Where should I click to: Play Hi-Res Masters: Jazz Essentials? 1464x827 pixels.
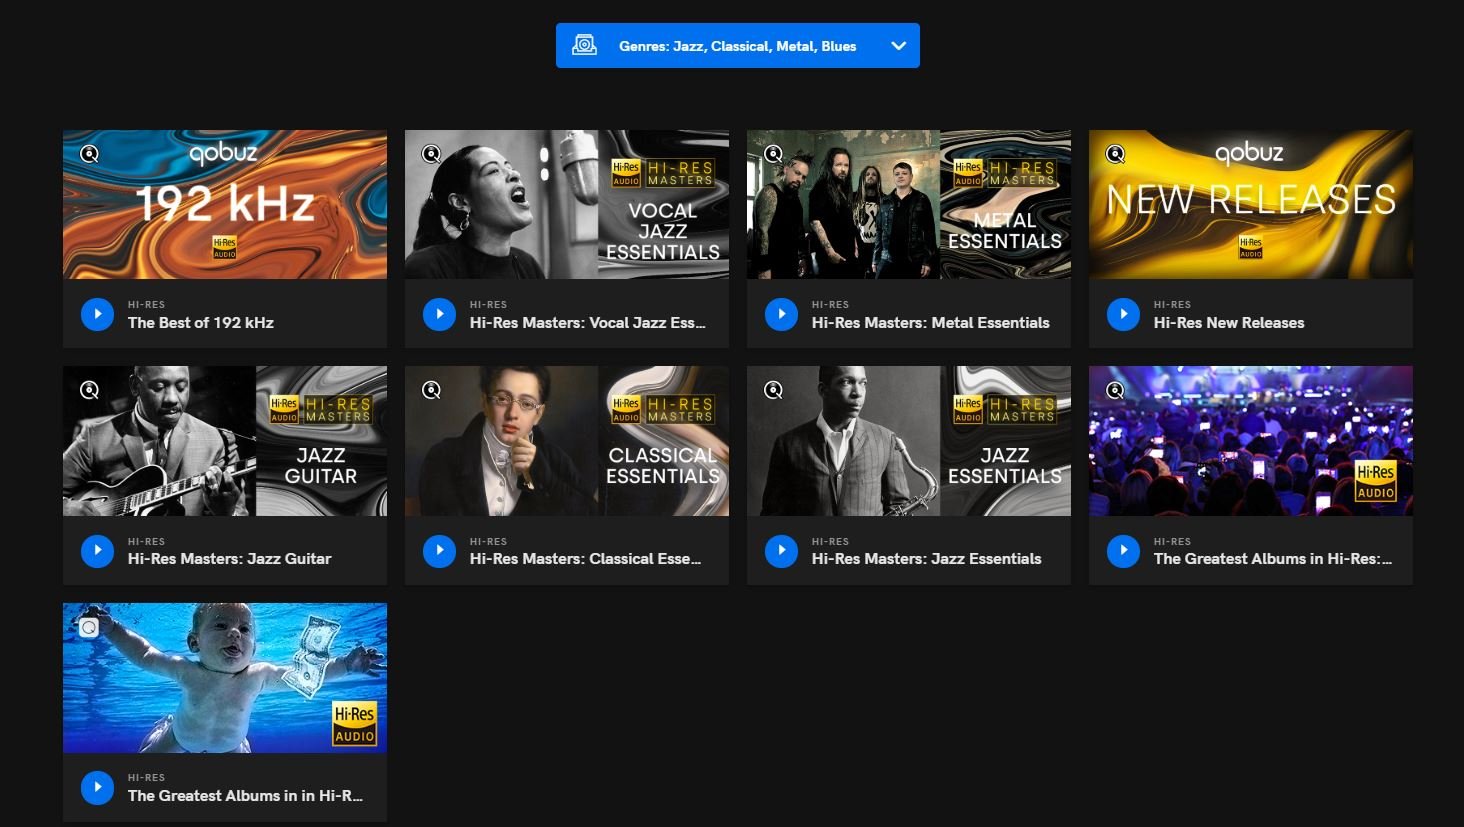pyautogui.click(x=781, y=550)
